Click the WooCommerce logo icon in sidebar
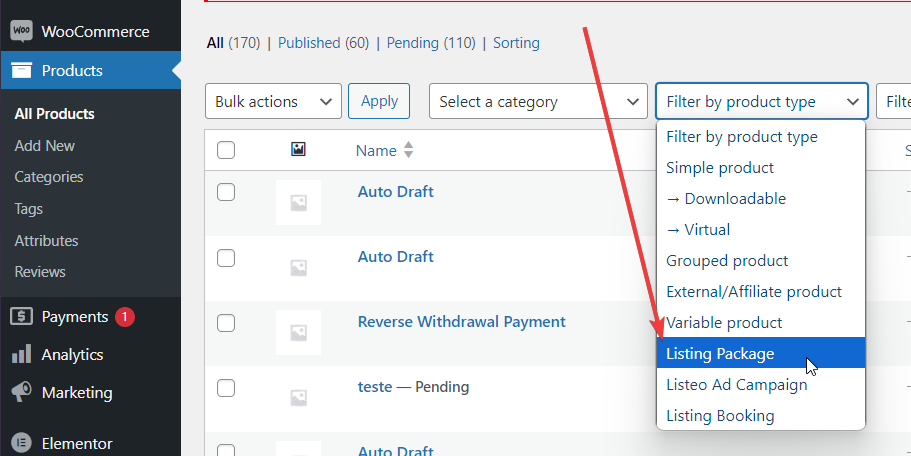Screen dimensions: 911x456 click(21, 31)
